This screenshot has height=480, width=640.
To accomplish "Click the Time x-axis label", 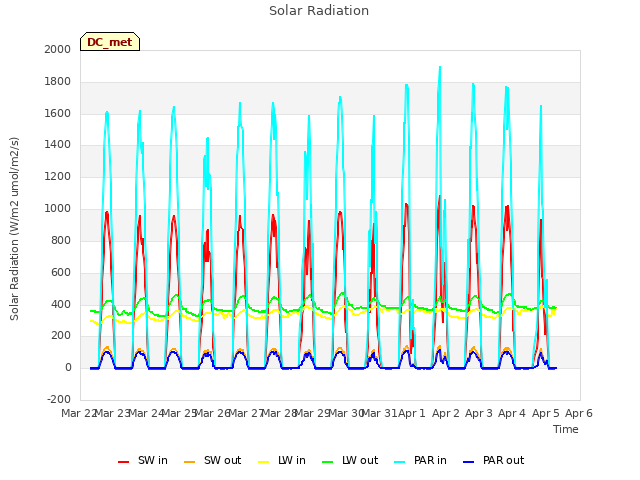I will pyautogui.click(x=566, y=429).
